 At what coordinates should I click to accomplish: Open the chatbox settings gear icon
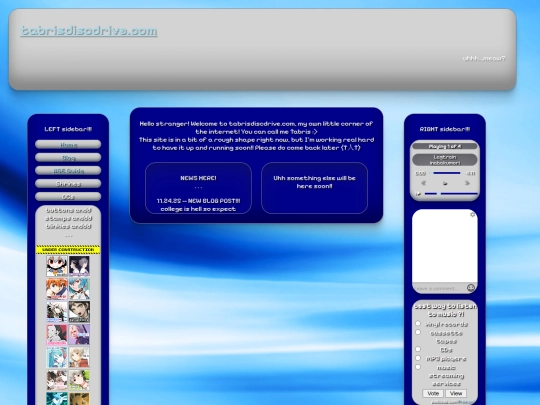point(472,215)
